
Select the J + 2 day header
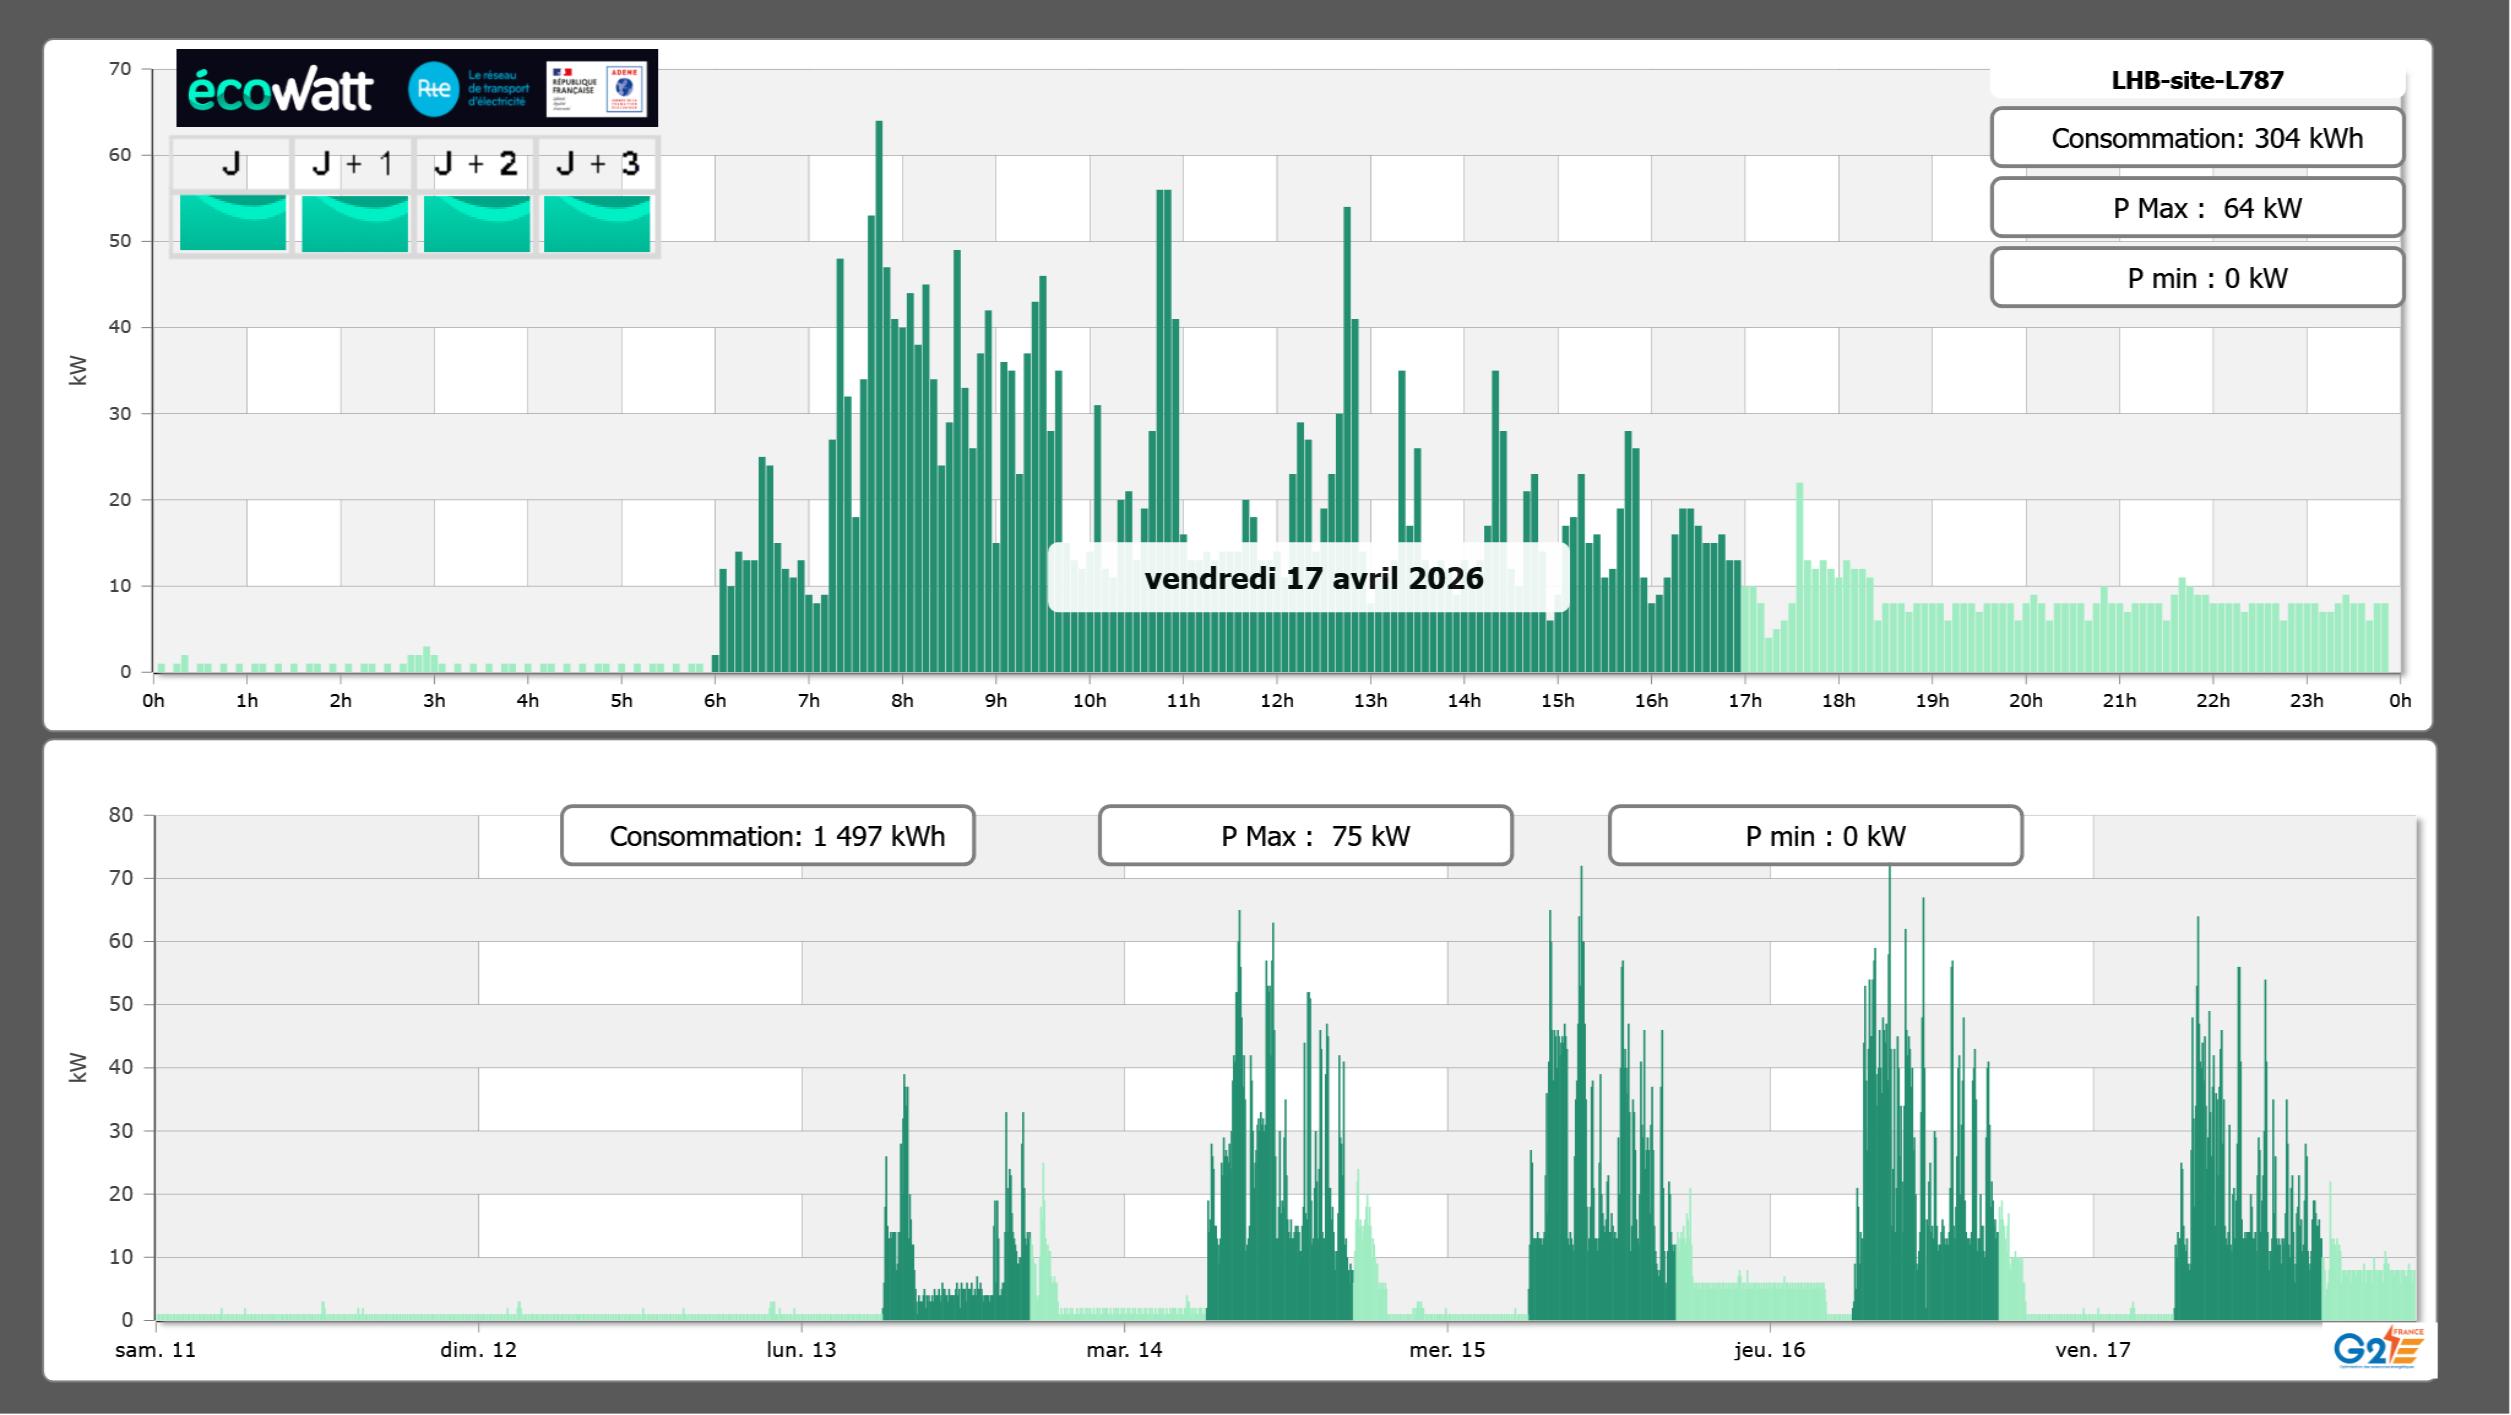click(476, 163)
